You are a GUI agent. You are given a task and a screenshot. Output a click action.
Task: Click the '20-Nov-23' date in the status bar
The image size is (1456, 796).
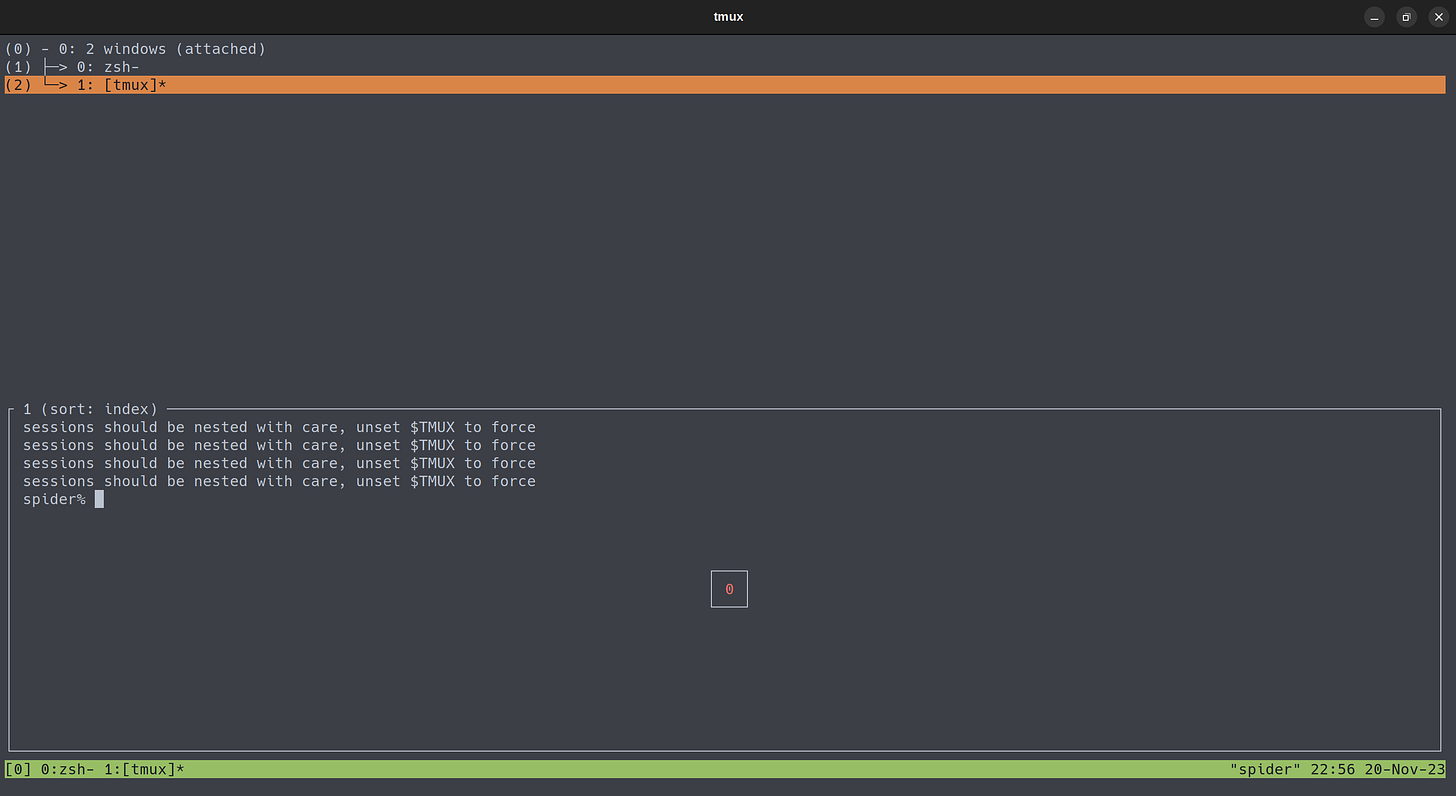click(1404, 769)
